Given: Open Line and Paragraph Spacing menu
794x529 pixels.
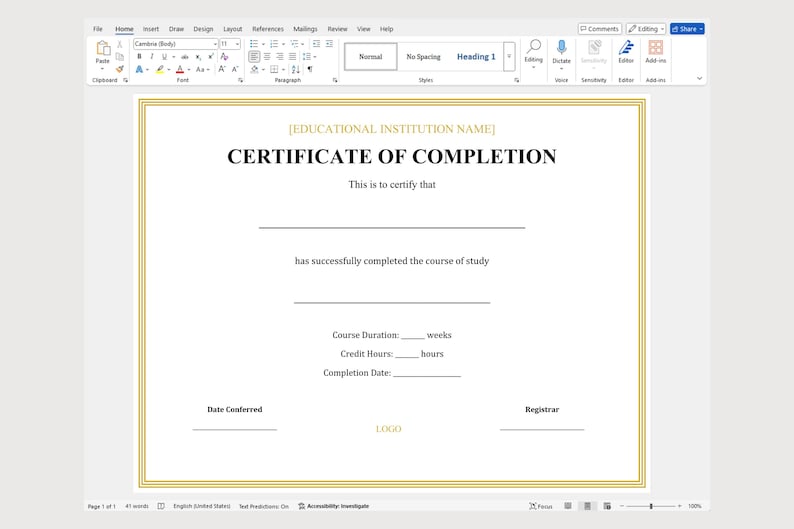Looking at the screenshot, I should (x=307, y=57).
